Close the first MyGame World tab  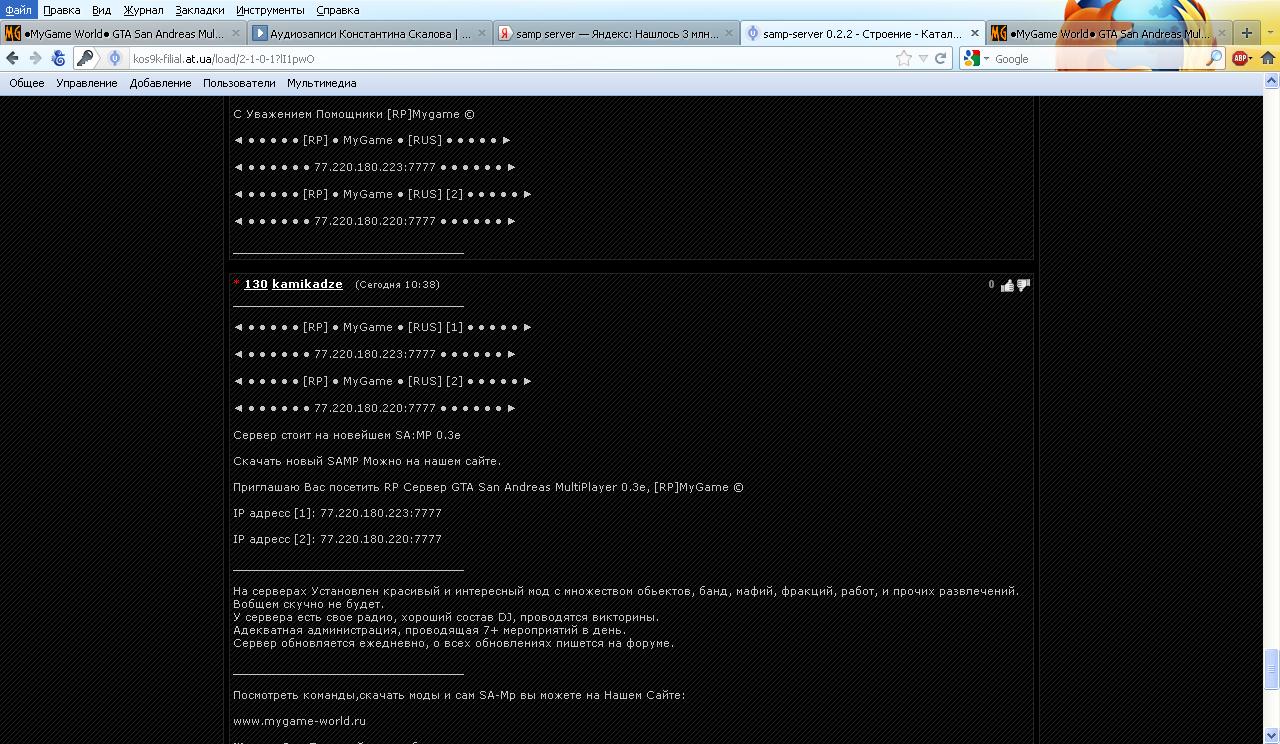[235, 33]
